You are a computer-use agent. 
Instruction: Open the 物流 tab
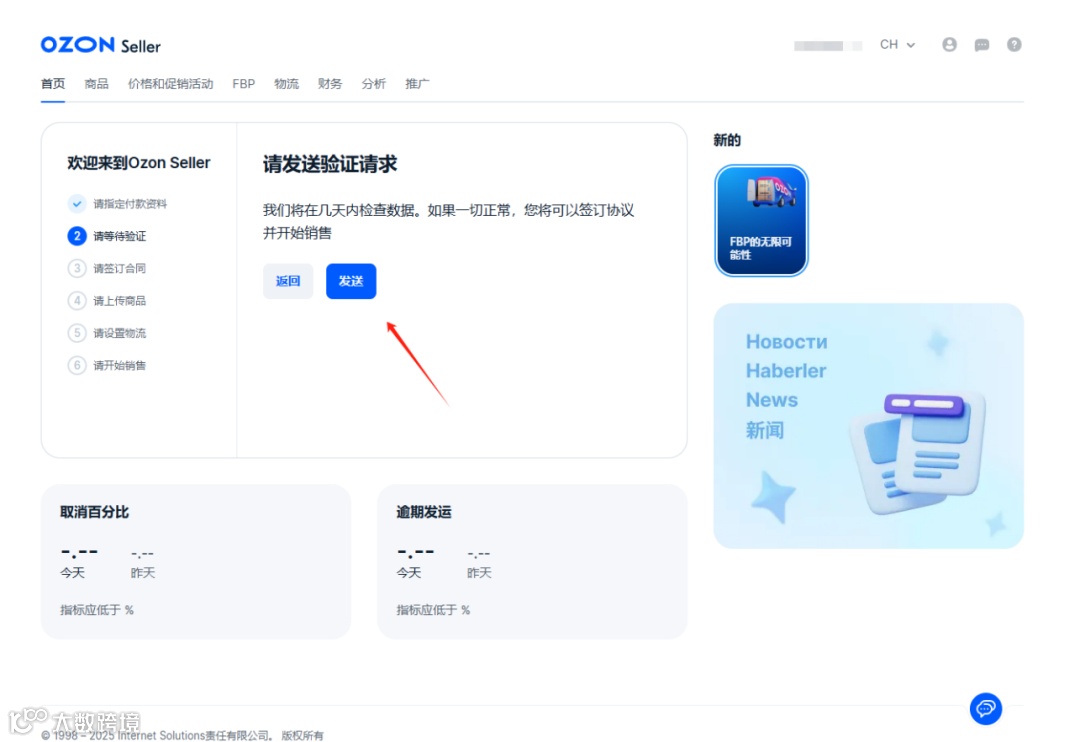point(287,84)
